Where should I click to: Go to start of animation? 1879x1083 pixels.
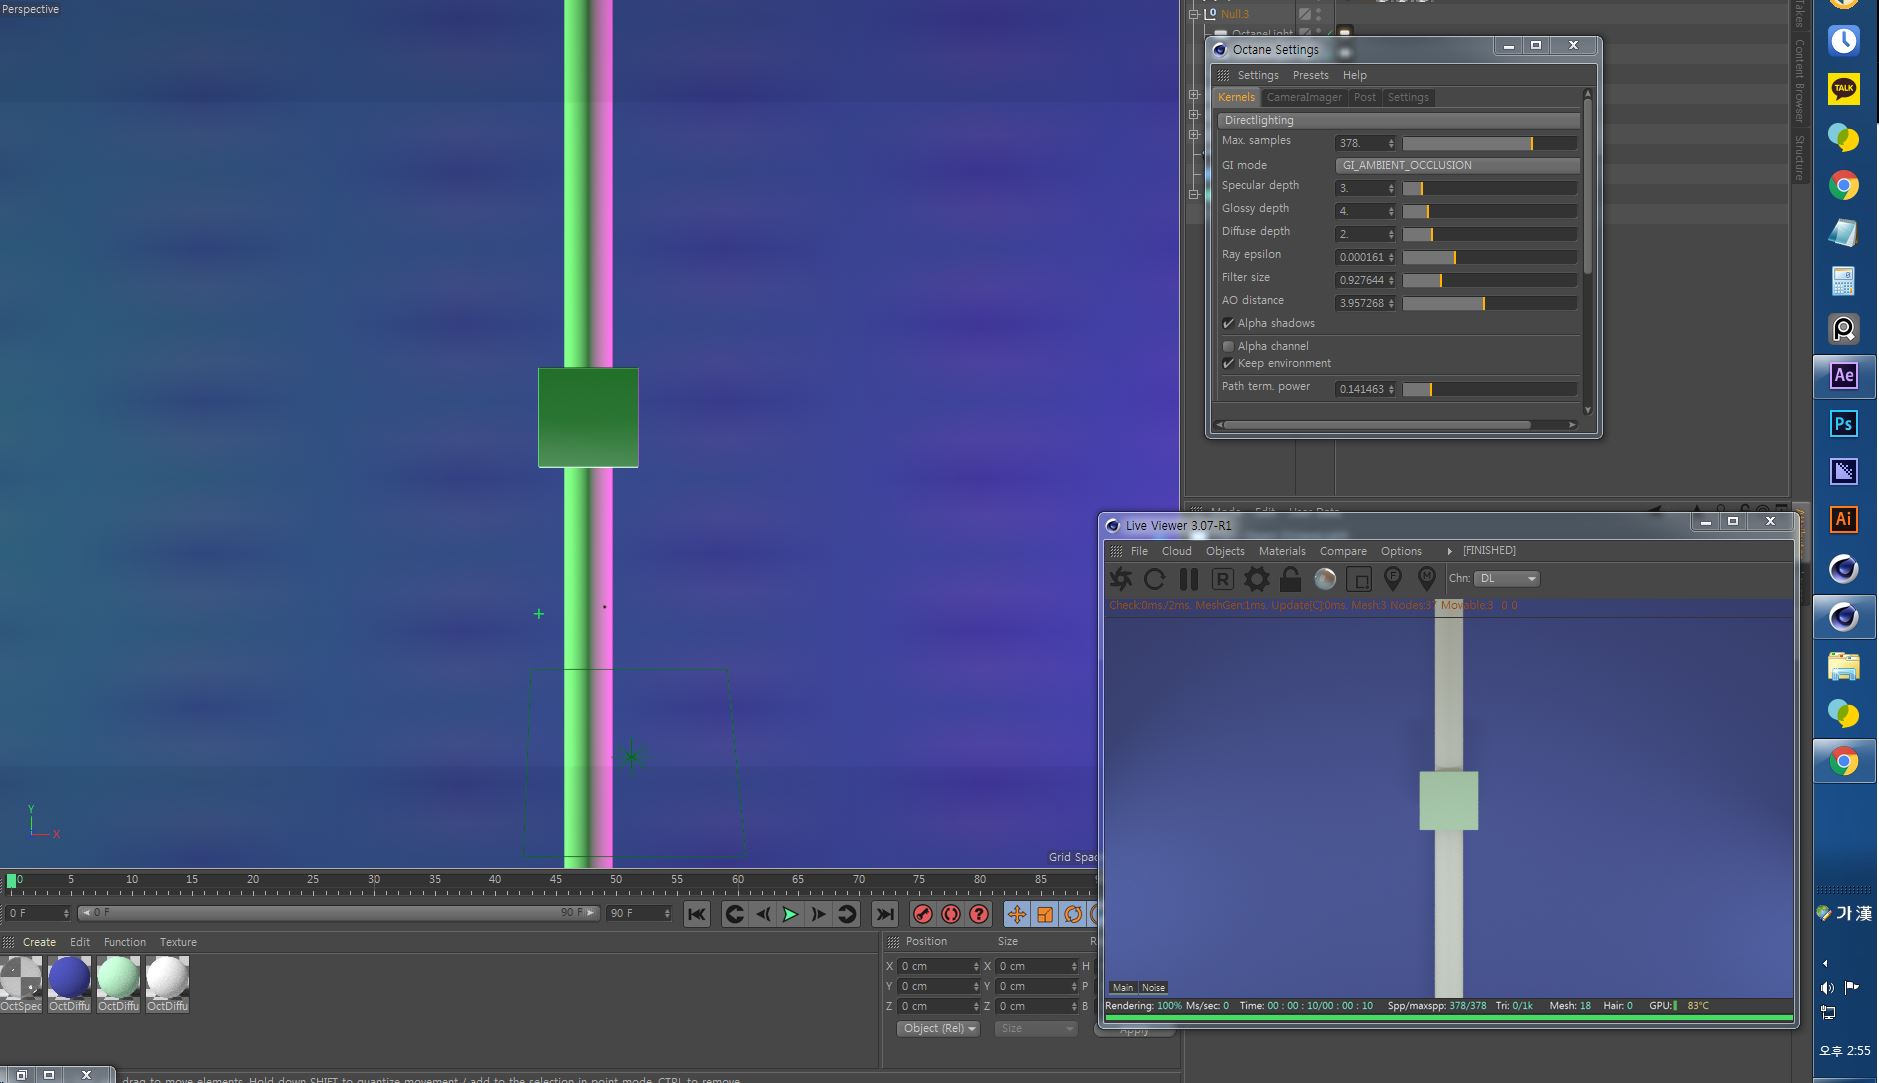tap(697, 914)
